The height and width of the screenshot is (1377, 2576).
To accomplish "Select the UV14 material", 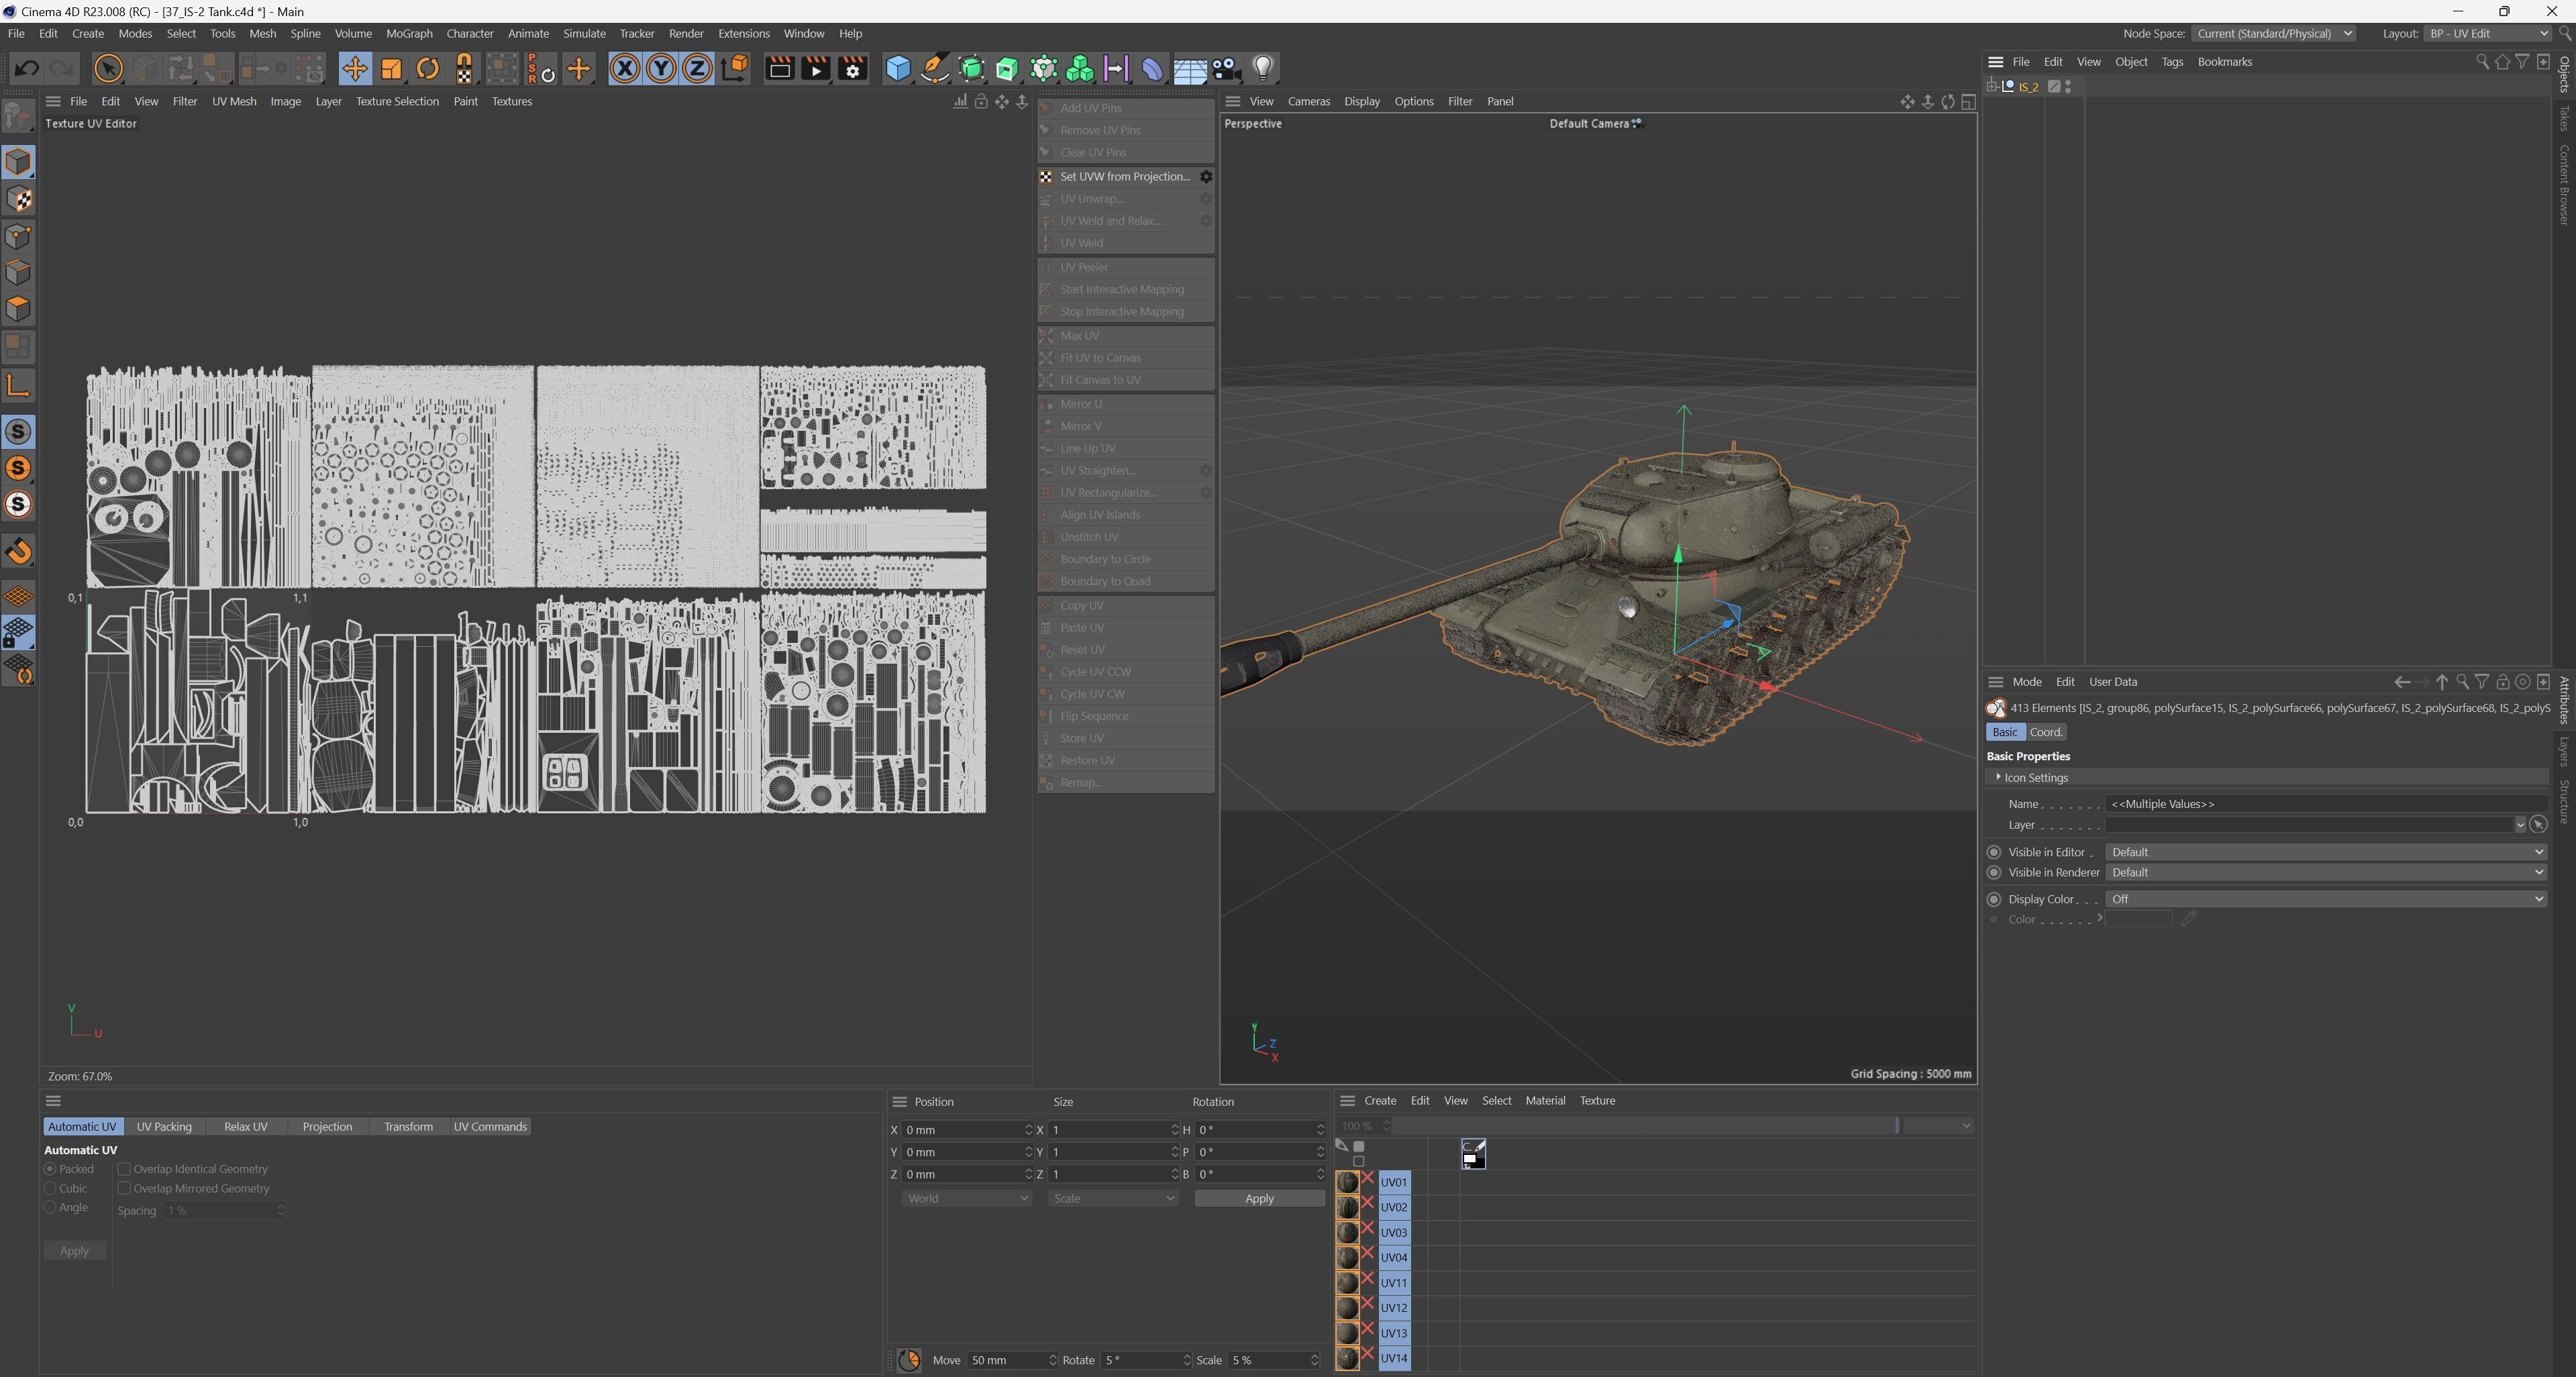I will [x=1393, y=1359].
